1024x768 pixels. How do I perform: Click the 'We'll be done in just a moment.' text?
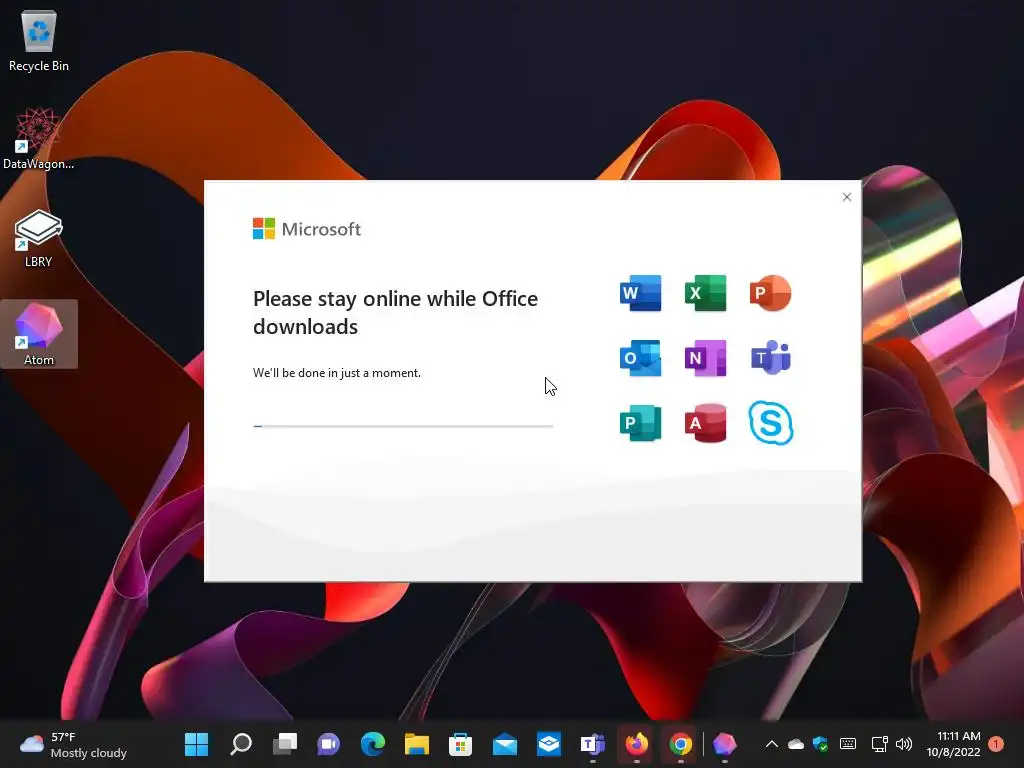337,373
